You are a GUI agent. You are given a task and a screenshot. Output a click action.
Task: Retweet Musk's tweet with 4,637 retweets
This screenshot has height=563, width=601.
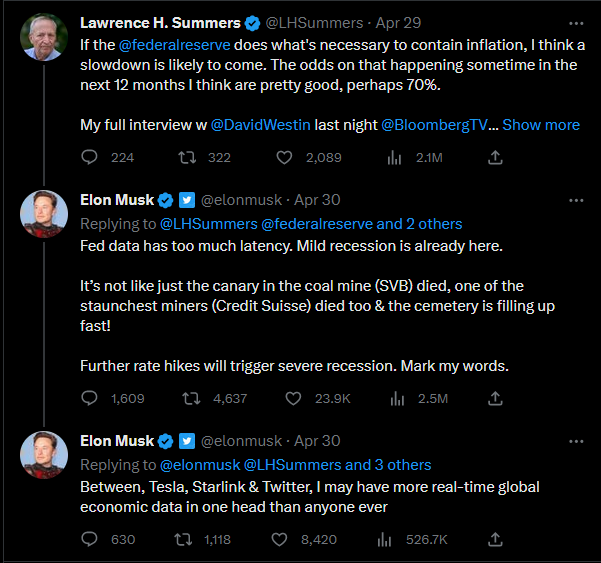point(186,398)
